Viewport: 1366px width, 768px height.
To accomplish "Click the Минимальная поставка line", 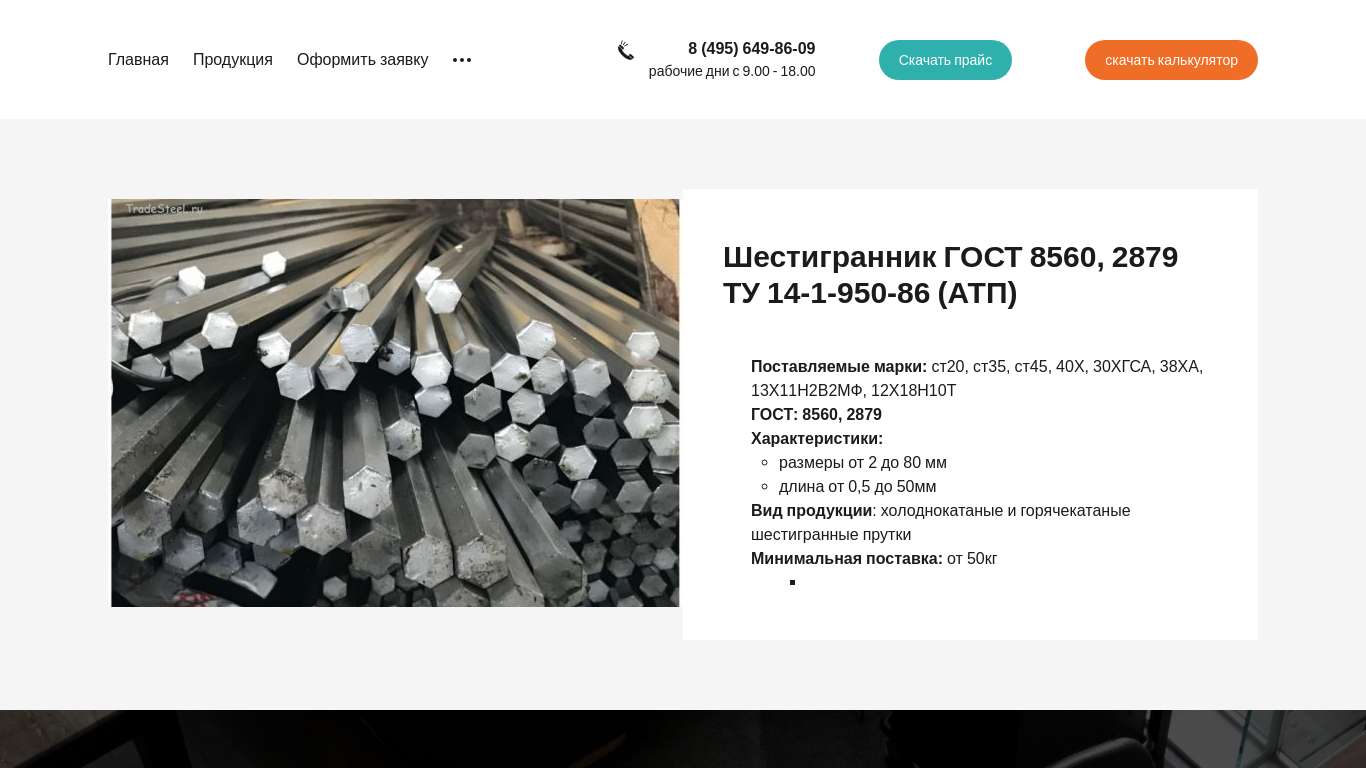I will tap(874, 558).
